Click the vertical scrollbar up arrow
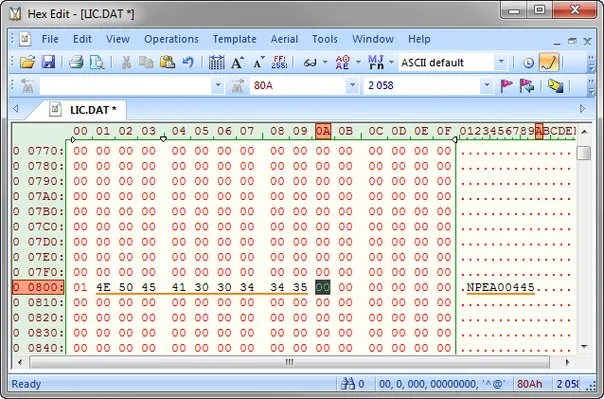Image resolution: width=604 pixels, height=399 pixels. (x=584, y=132)
